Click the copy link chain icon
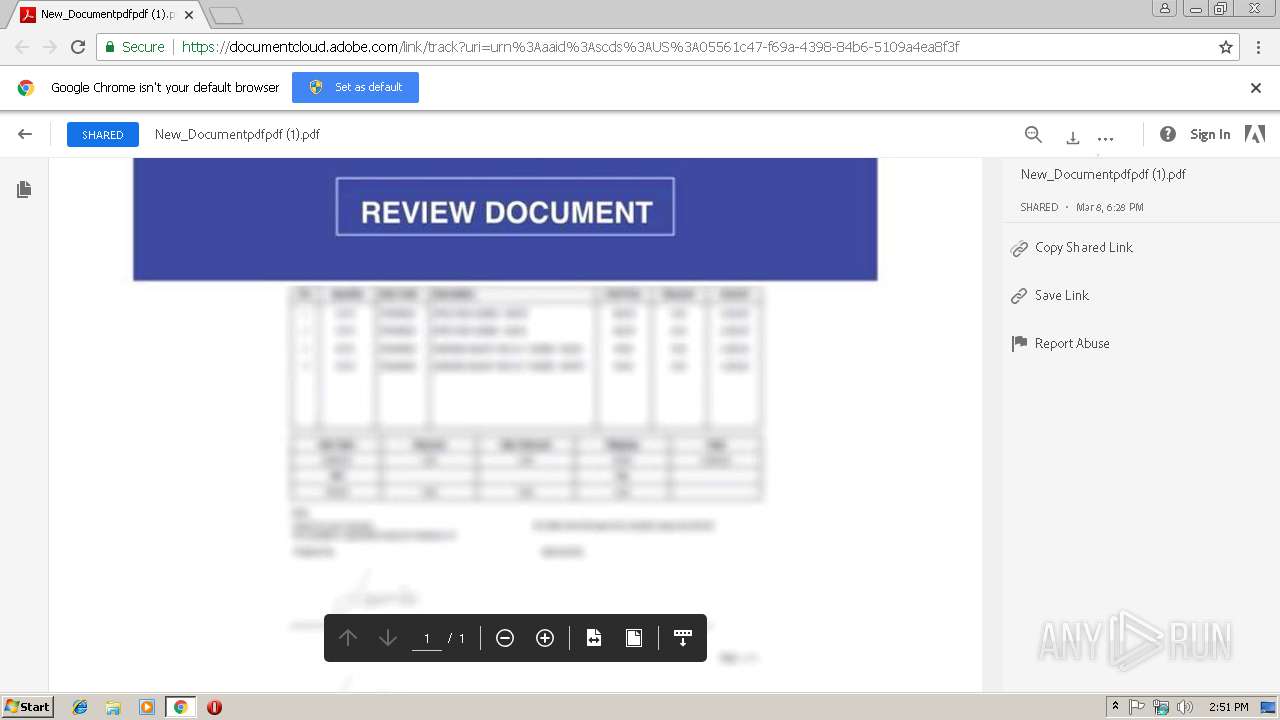Screen dimensions: 1280x720 (1019, 249)
